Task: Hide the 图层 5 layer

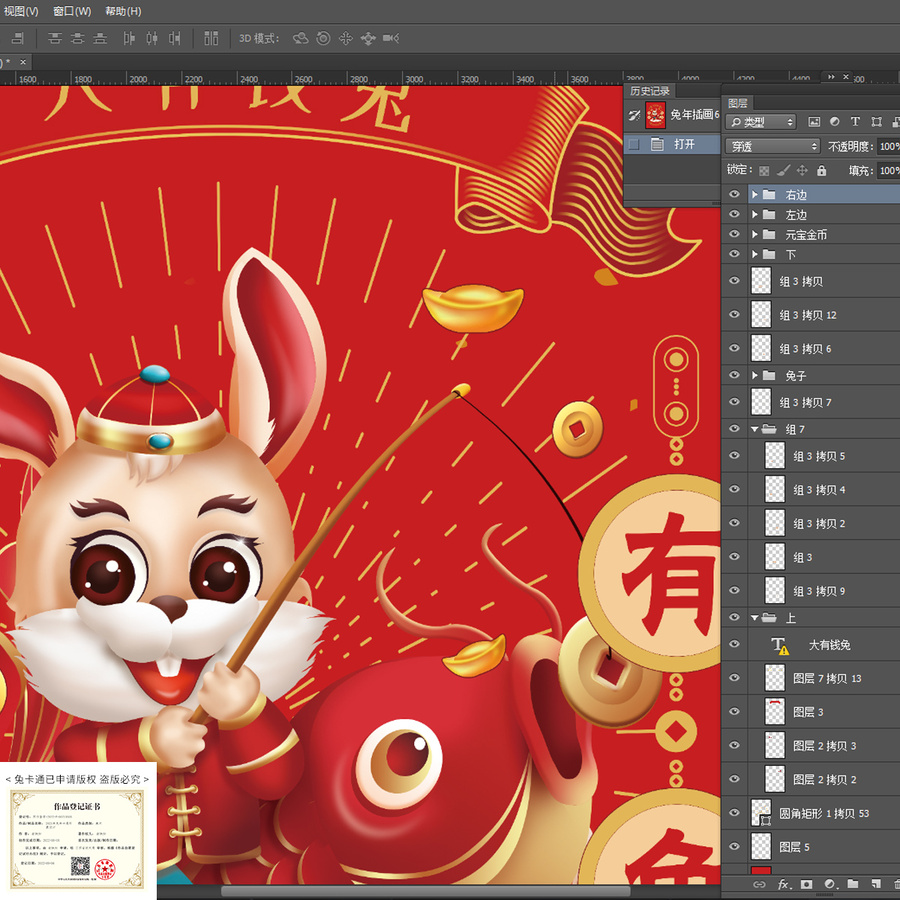Action: click(x=734, y=846)
